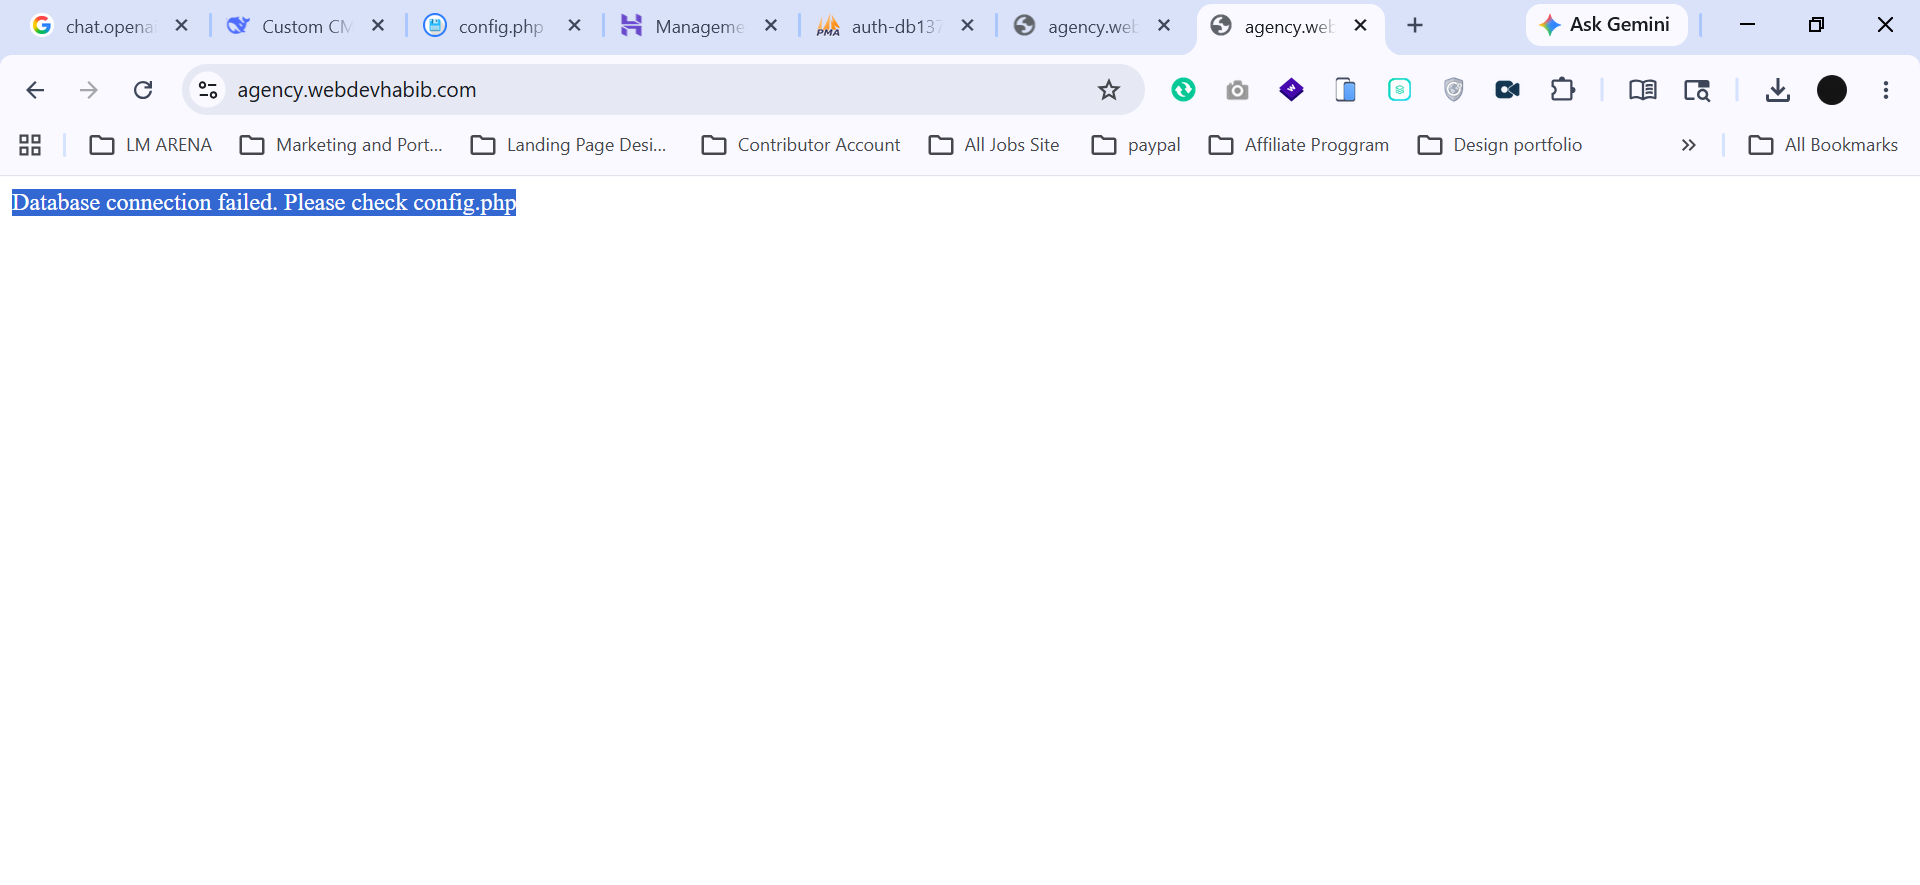Screen dimensions: 1920x885
Task: Reload the current page
Action: click(x=143, y=90)
